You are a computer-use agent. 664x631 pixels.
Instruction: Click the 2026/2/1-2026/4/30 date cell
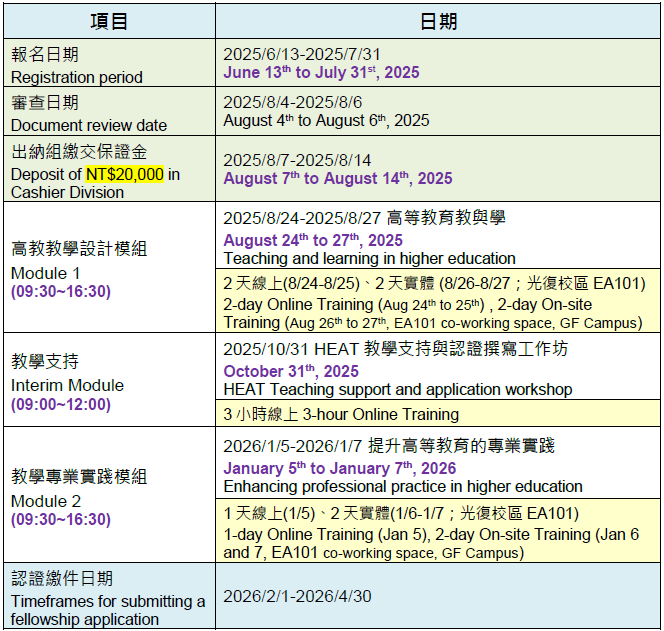[x=297, y=596]
